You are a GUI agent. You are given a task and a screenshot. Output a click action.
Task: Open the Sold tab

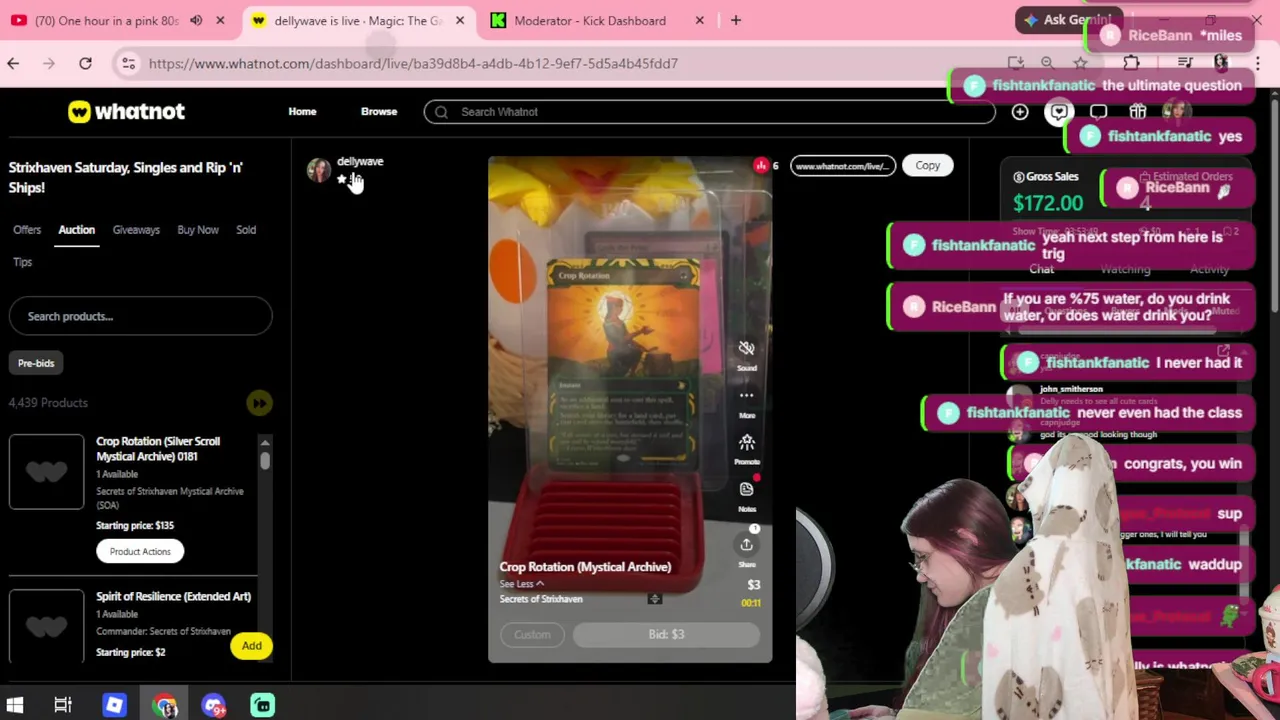tap(246, 230)
